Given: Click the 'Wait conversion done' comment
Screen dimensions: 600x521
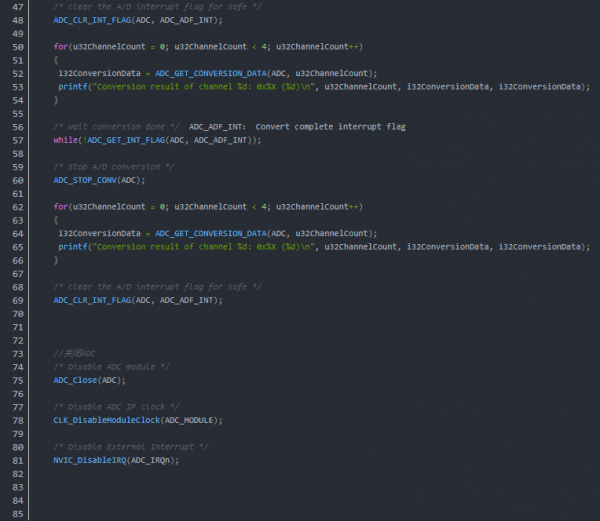Looking at the screenshot, I should pyautogui.click(x=117, y=127).
